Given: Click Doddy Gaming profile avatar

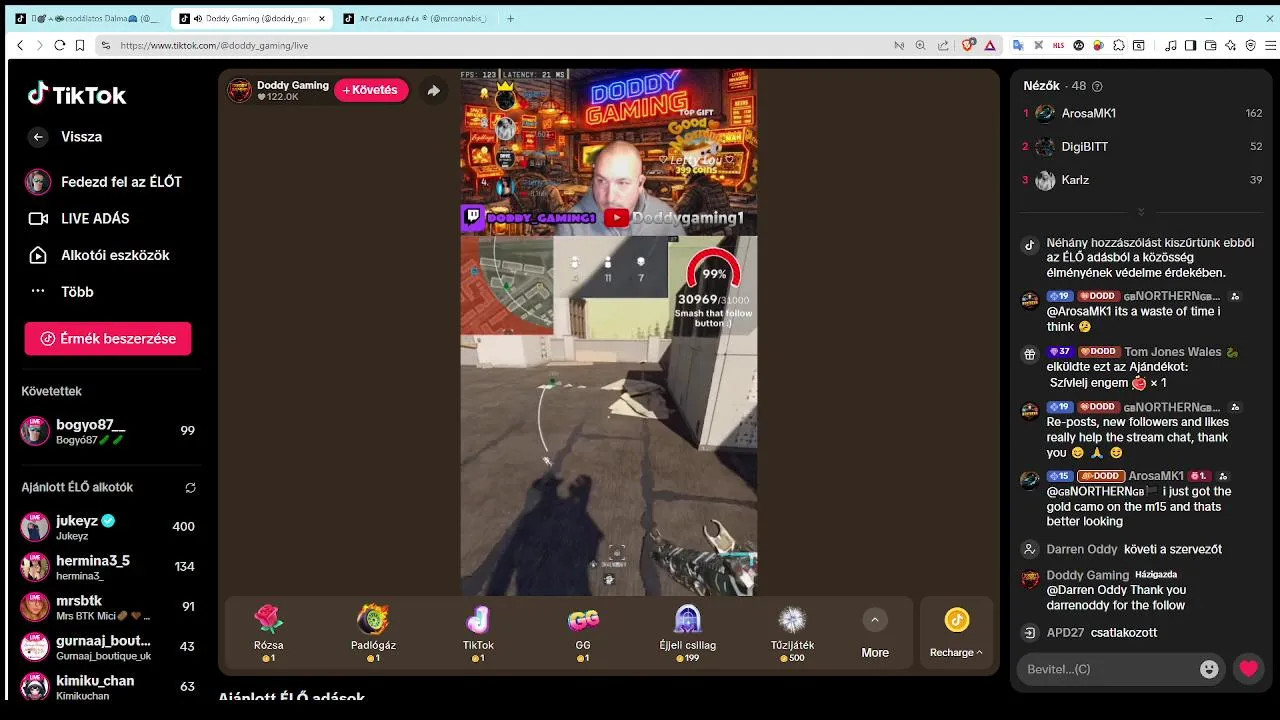Looking at the screenshot, I should (x=240, y=90).
